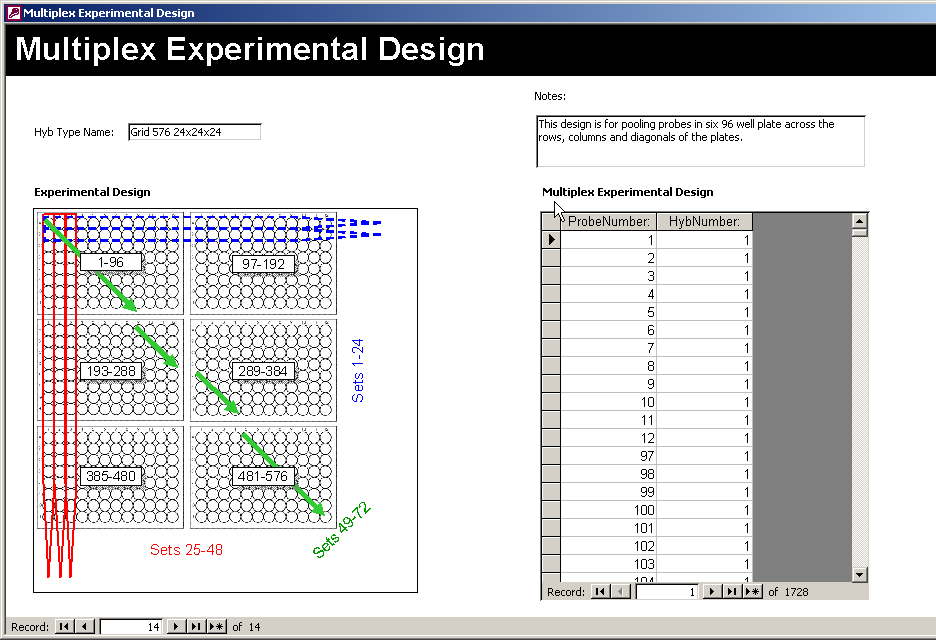The height and width of the screenshot is (640, 936).
Task: Click the main form record number box
Action: [x=131, y=627]
